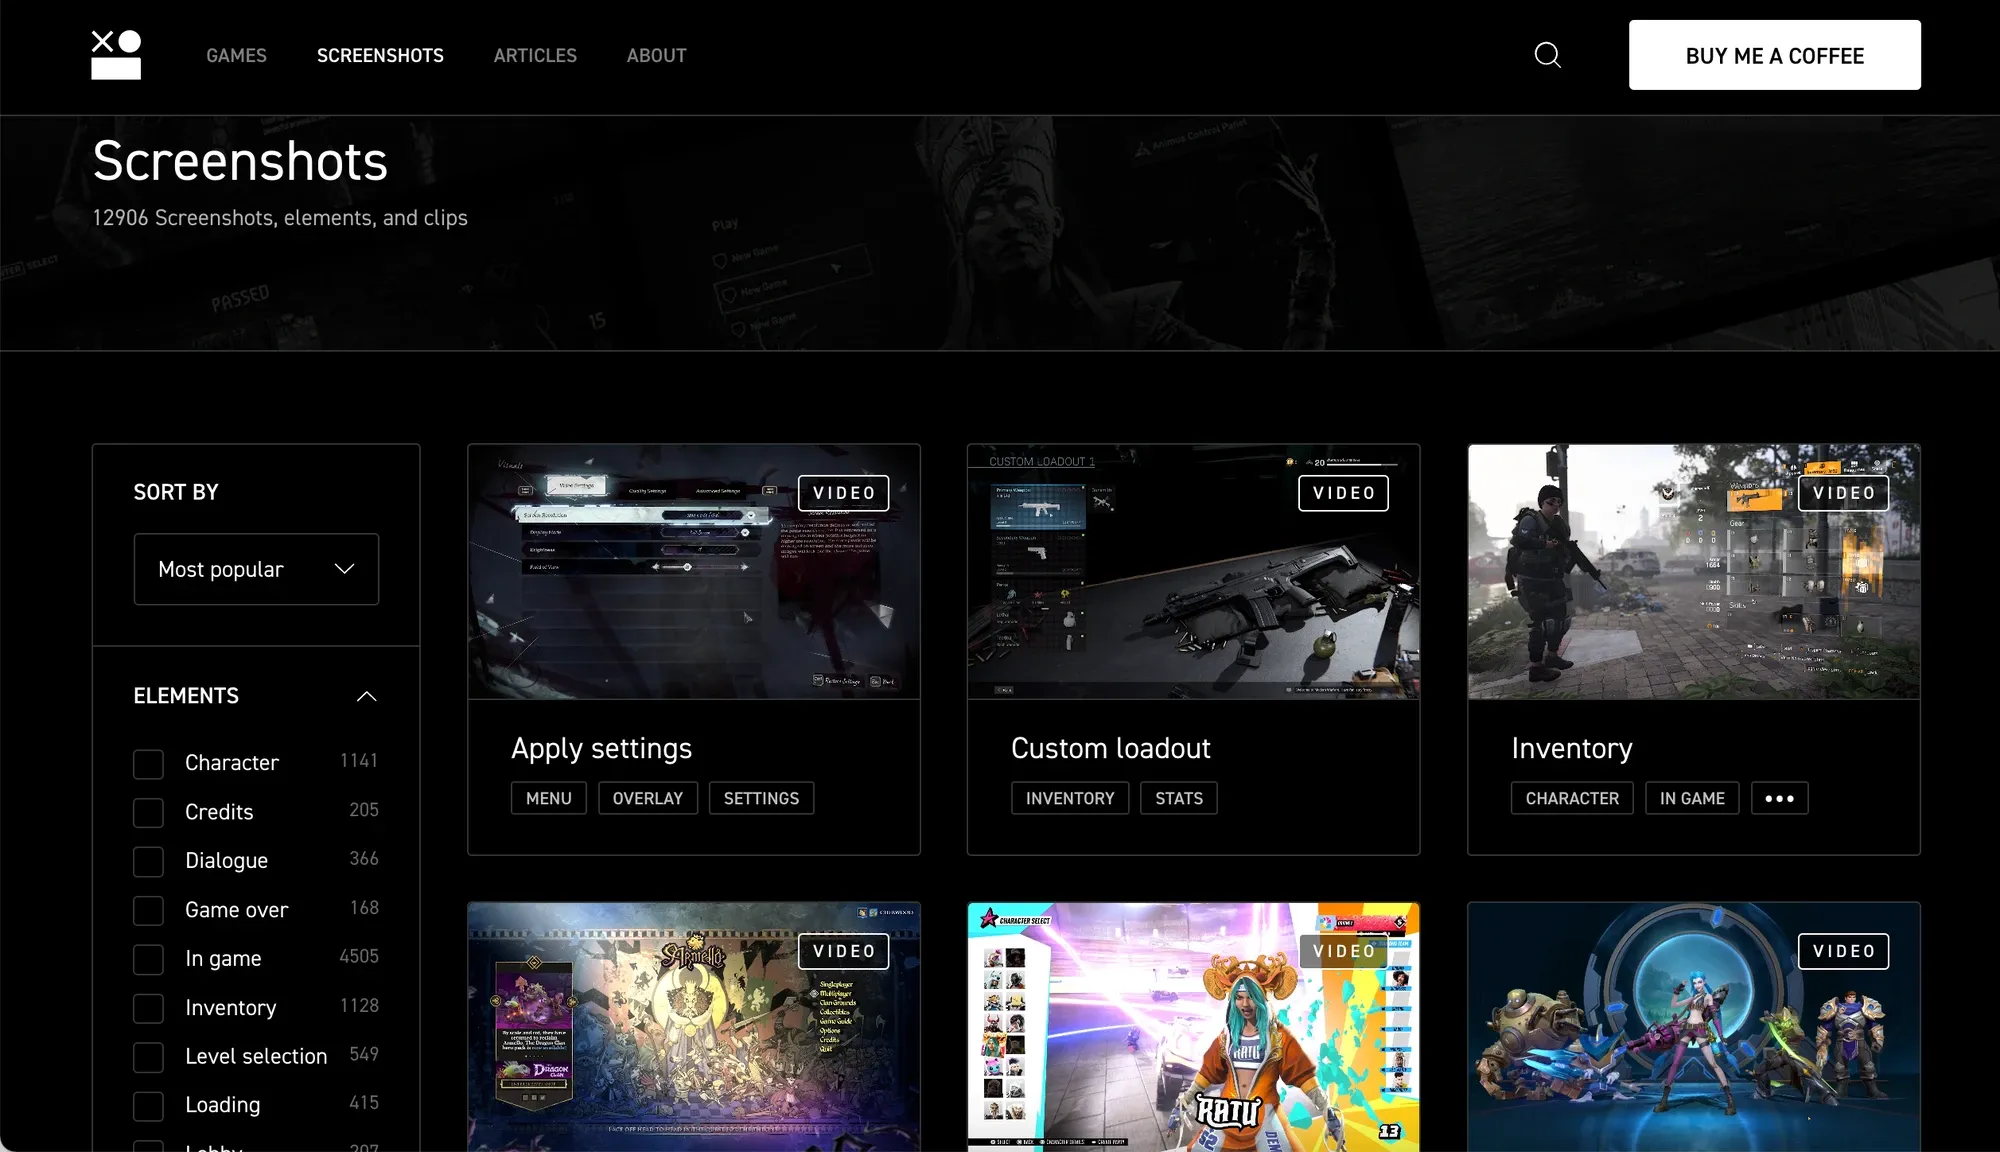This screenshot has width=2000, height=1152.
Task: Click the STATS tag under Custom loadout
Action: tap(1178, 798)
